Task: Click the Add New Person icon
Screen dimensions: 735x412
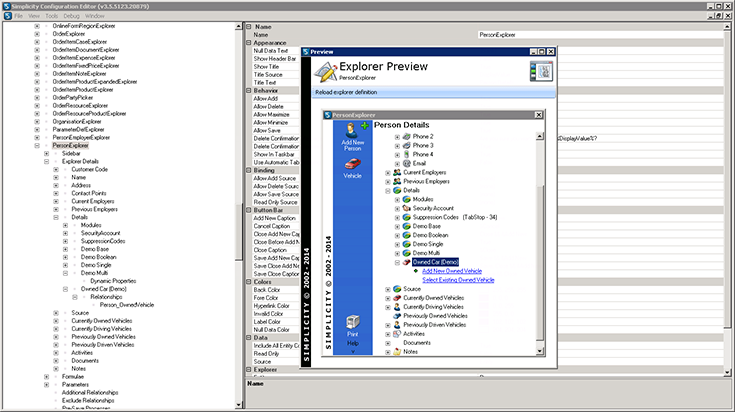Action: pos(352,130)
